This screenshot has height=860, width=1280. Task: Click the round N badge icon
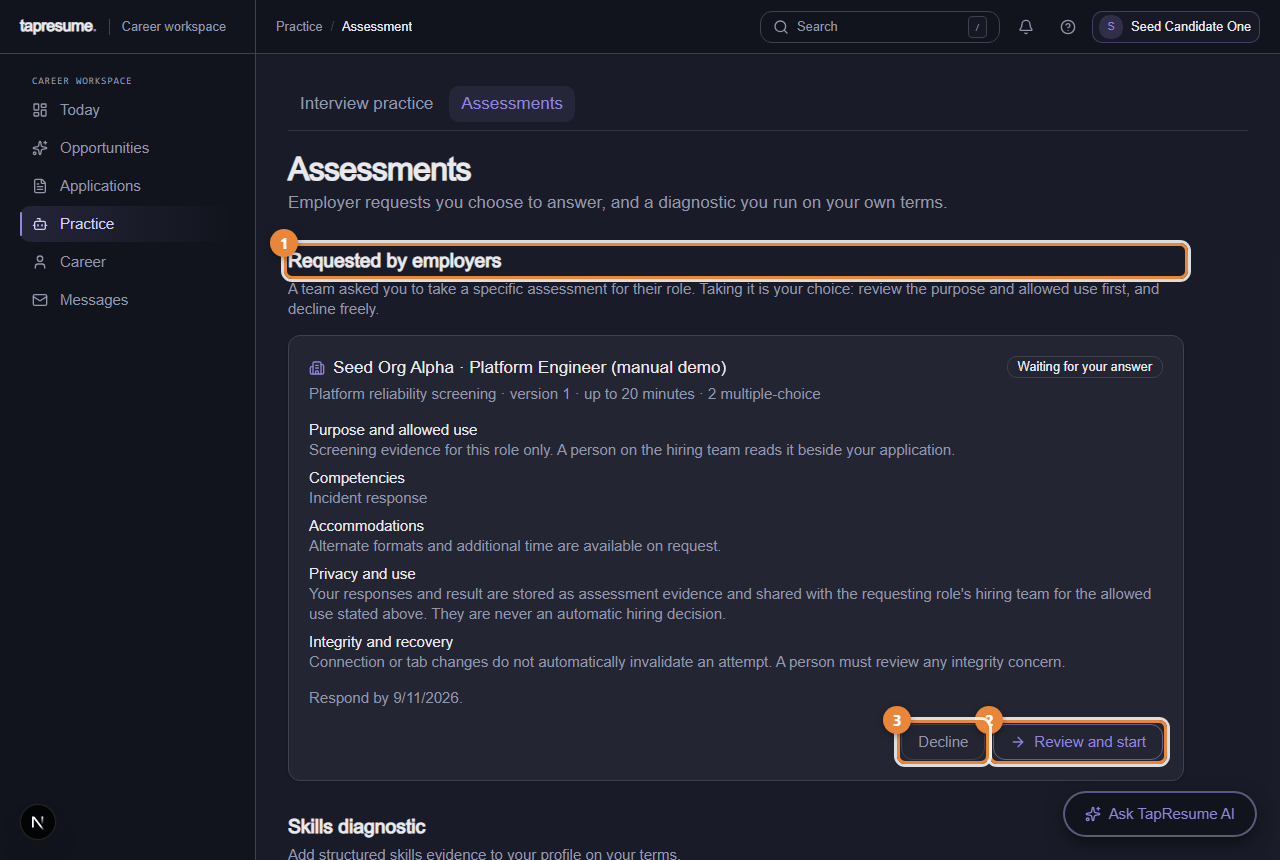point(38,822)
